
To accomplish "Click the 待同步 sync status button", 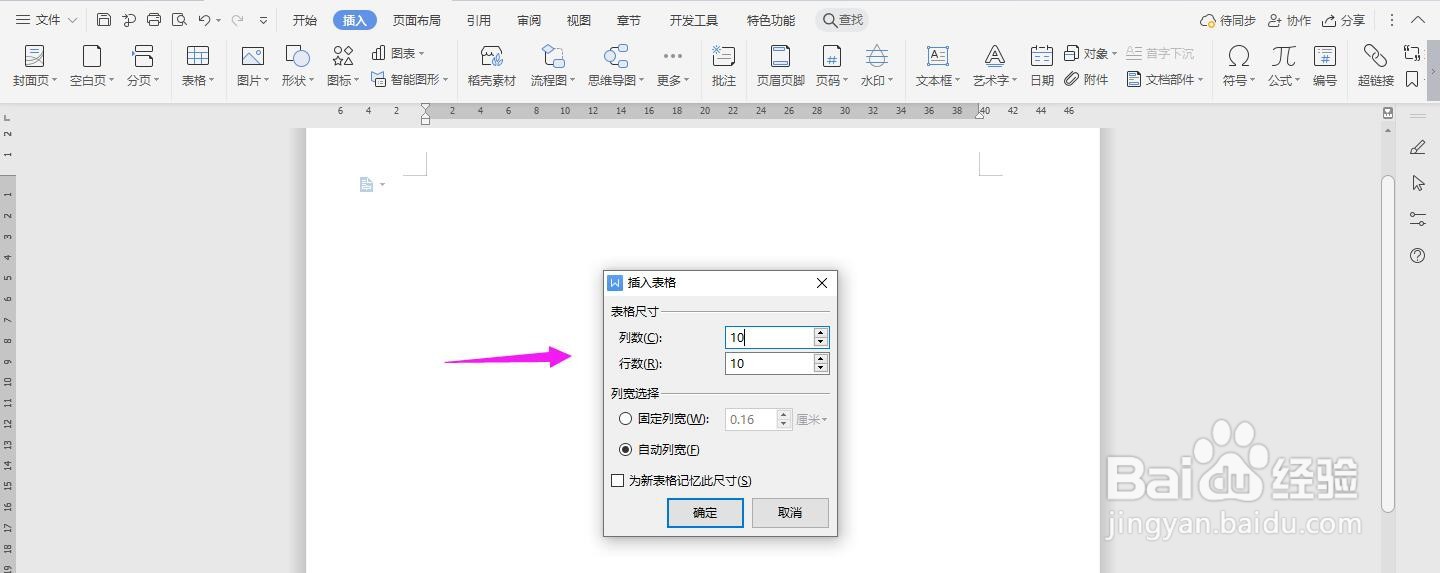I will [x=1228, y=20].
